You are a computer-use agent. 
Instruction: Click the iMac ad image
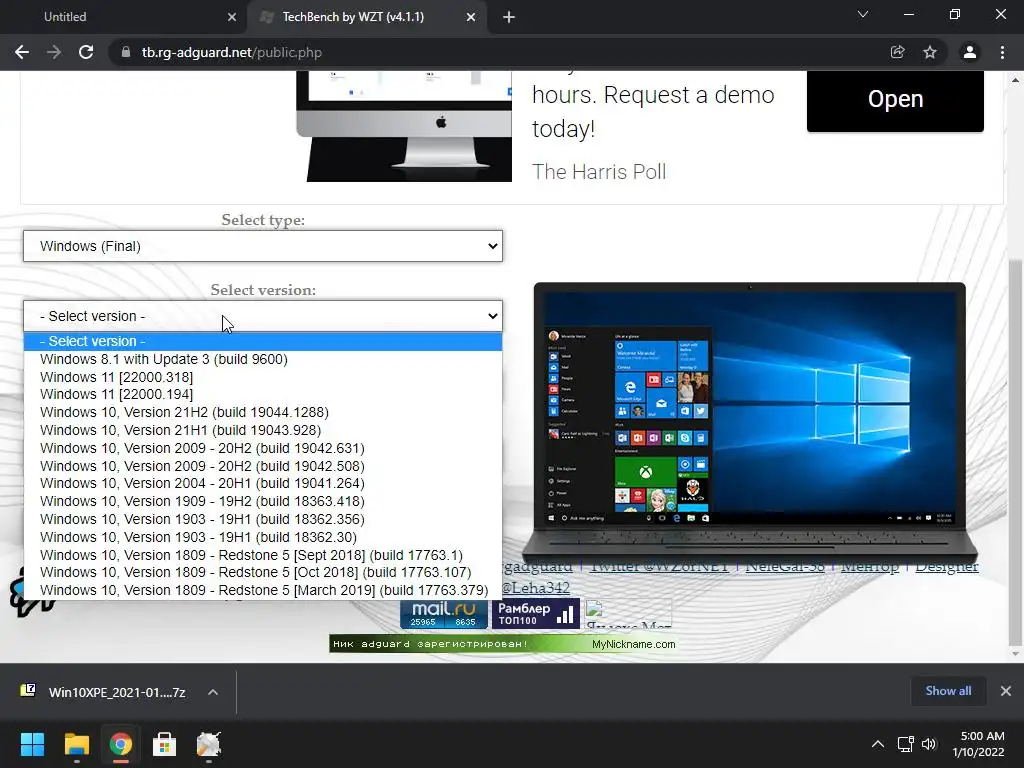click(404, 126)
